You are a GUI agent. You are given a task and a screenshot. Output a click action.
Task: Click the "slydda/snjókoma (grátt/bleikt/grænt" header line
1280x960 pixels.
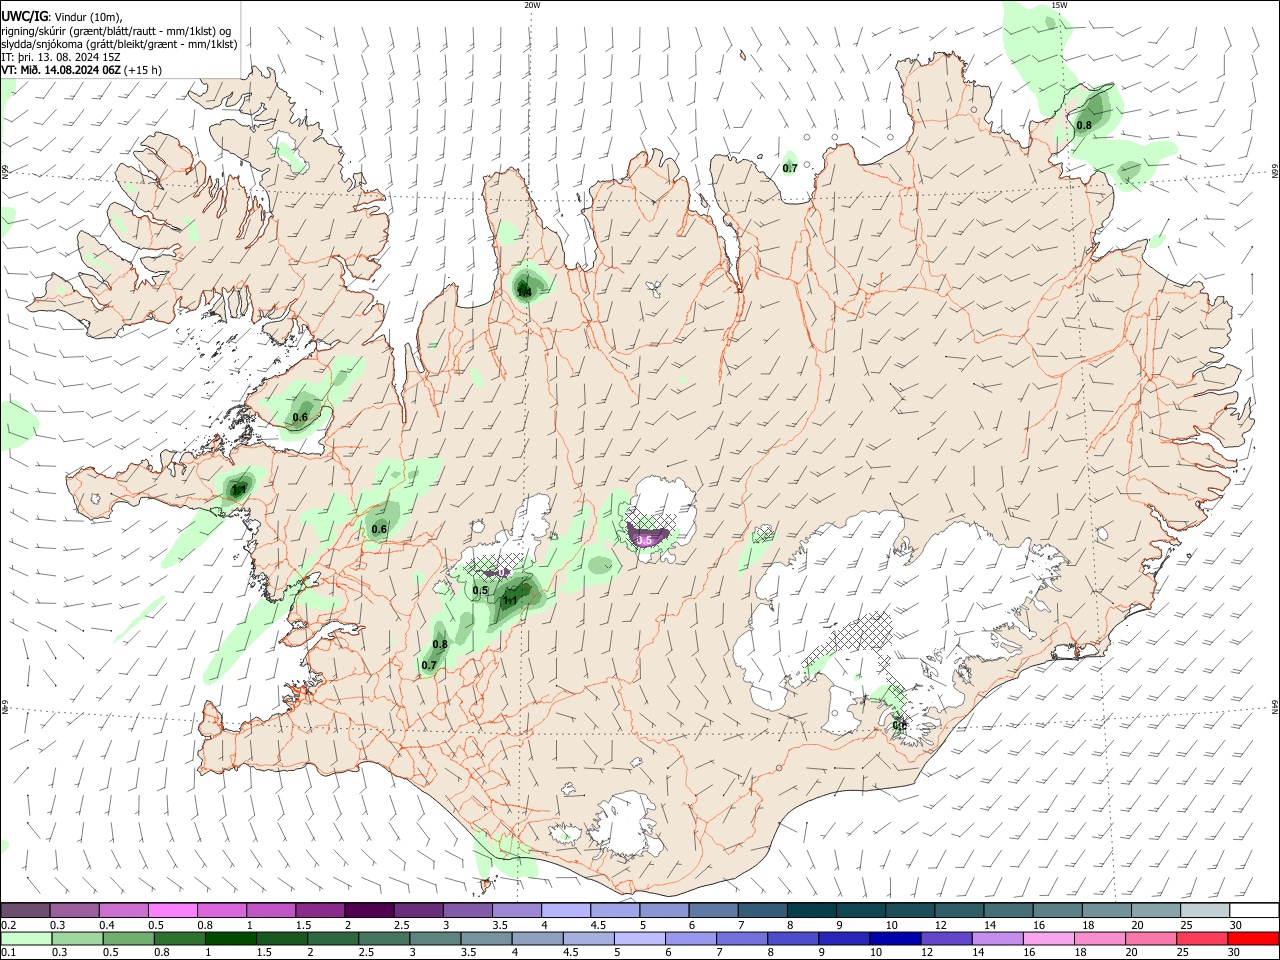click(119, 44)
